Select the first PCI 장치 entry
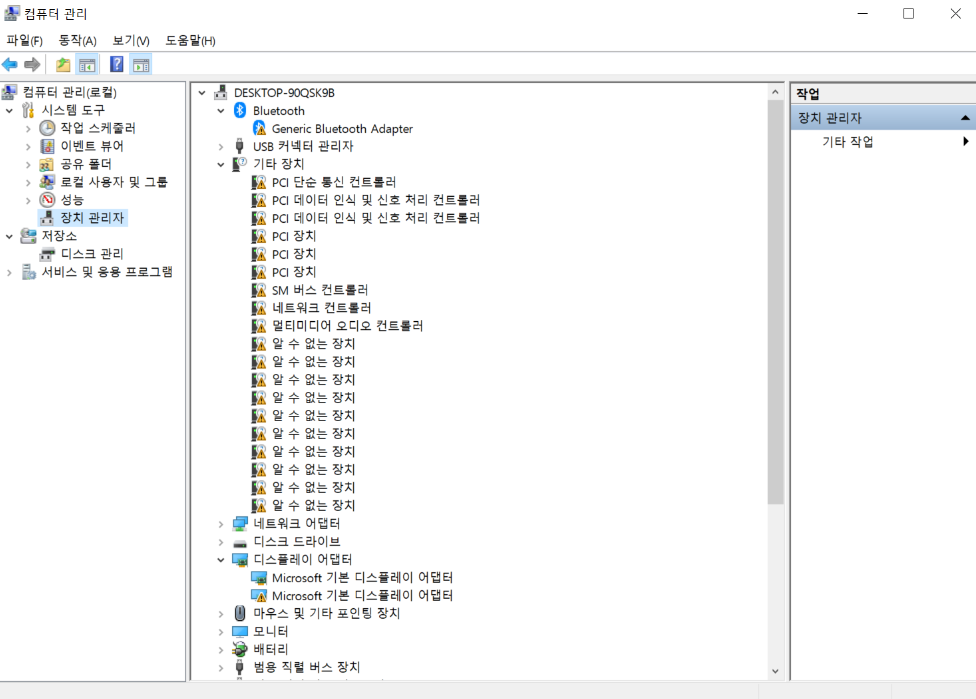The height and width of the screenshot is (699, 976). (x=294, y=236)
